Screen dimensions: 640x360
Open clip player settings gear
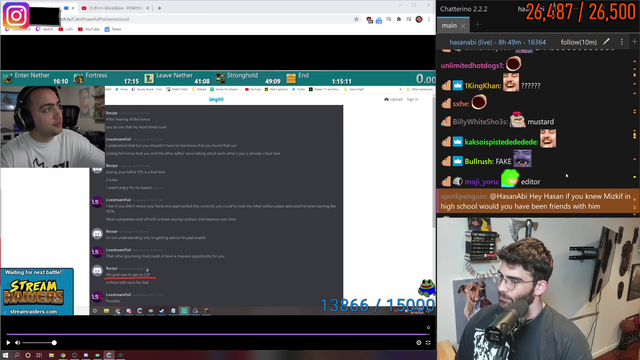[419, 343]
